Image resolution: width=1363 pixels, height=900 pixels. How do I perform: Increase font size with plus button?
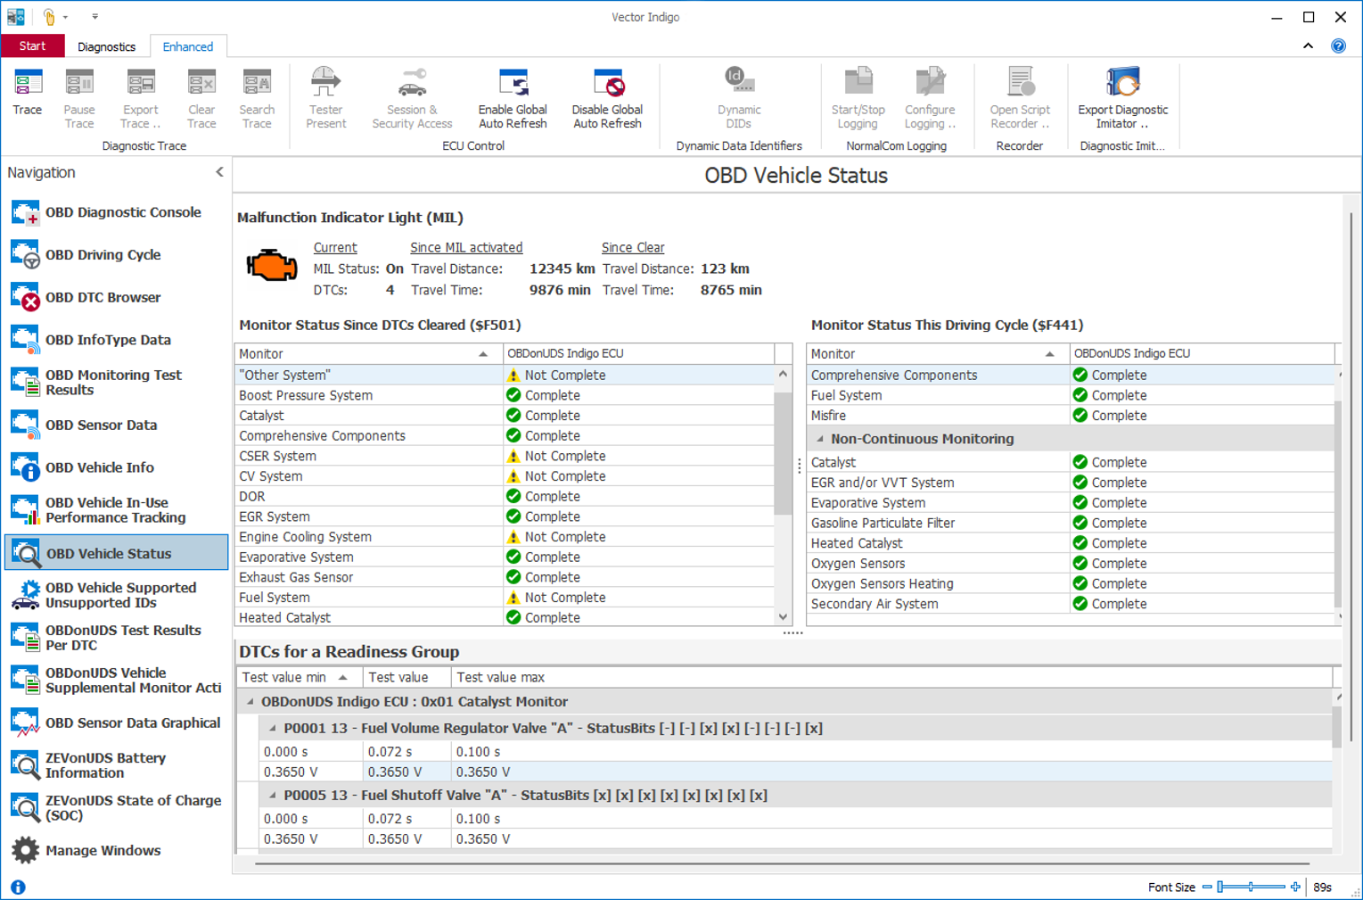pos(1296,887)
